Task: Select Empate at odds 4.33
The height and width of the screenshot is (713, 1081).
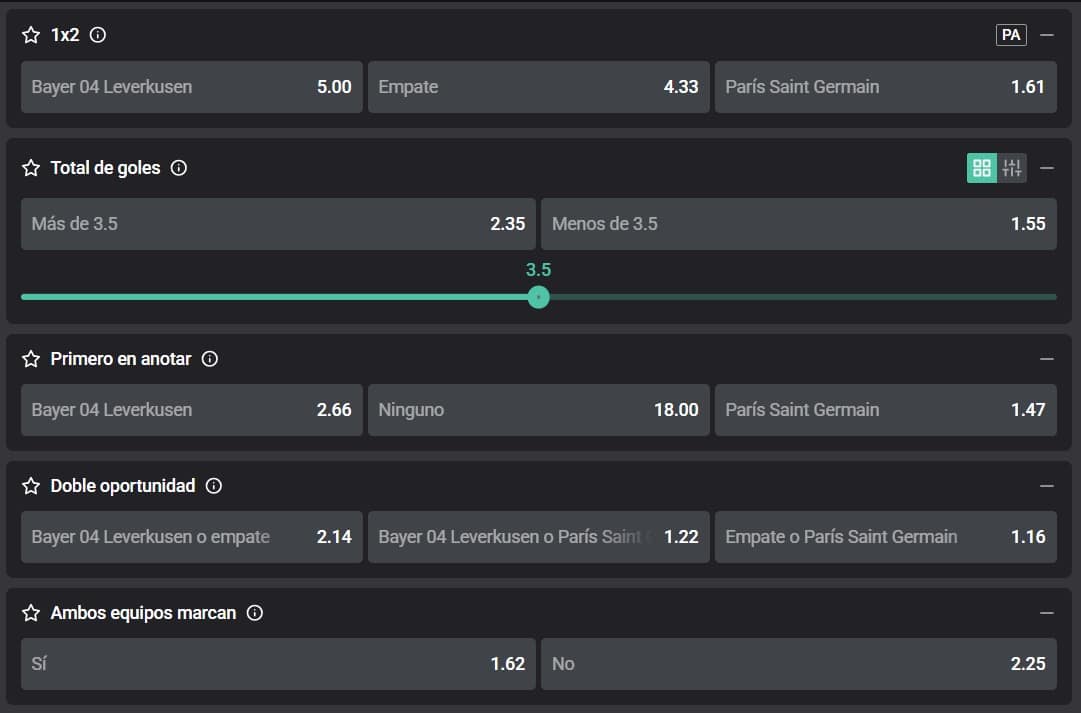Action: (x=538, y=87)
